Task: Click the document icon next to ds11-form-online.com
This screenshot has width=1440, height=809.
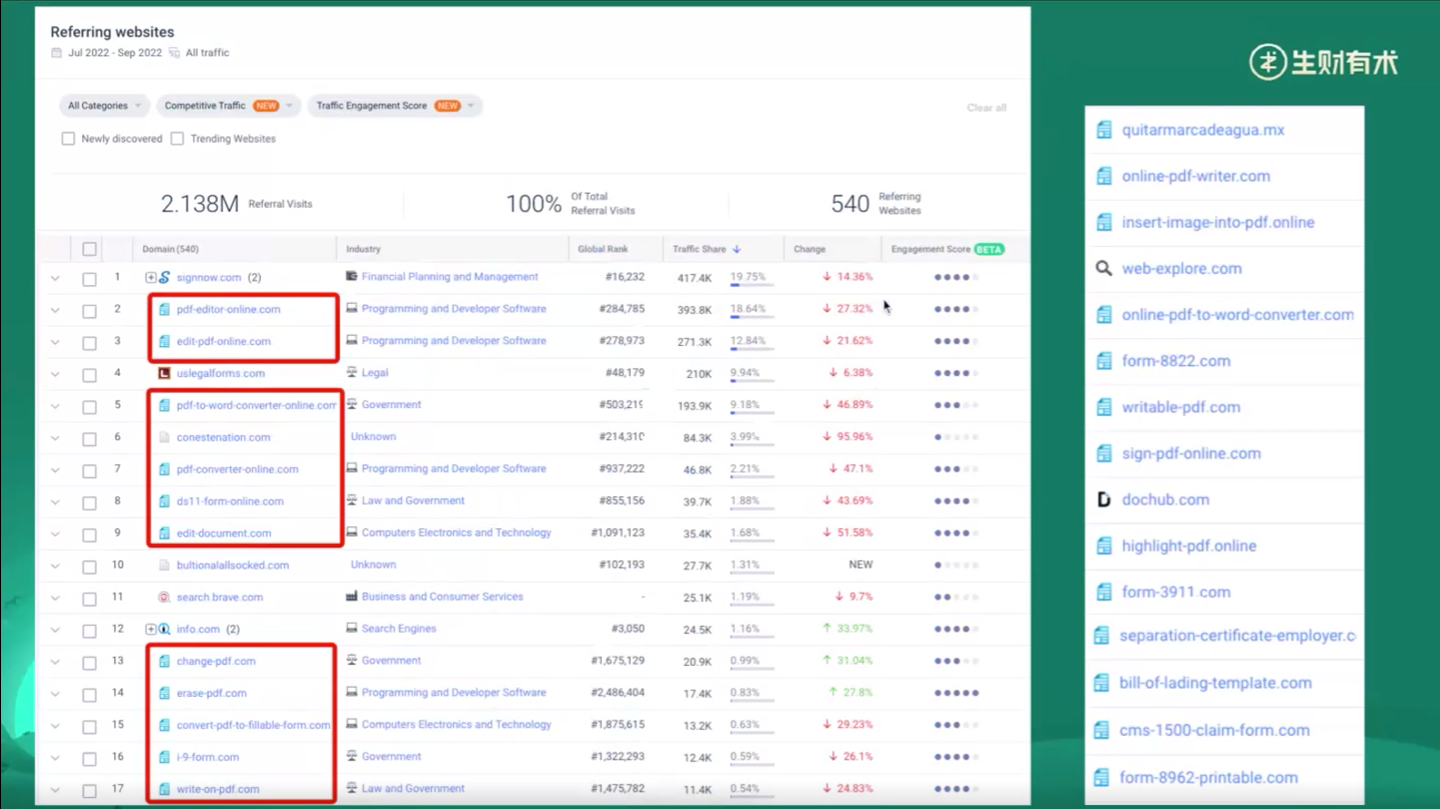Action: point(165,501)
